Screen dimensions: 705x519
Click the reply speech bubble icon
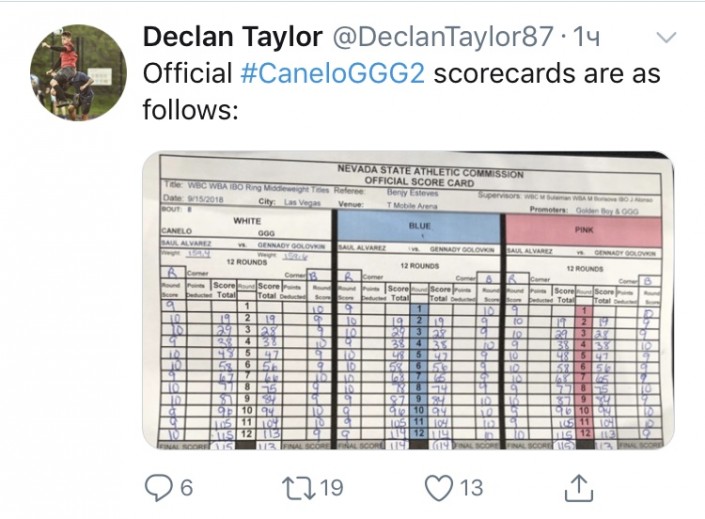(159, 487)
